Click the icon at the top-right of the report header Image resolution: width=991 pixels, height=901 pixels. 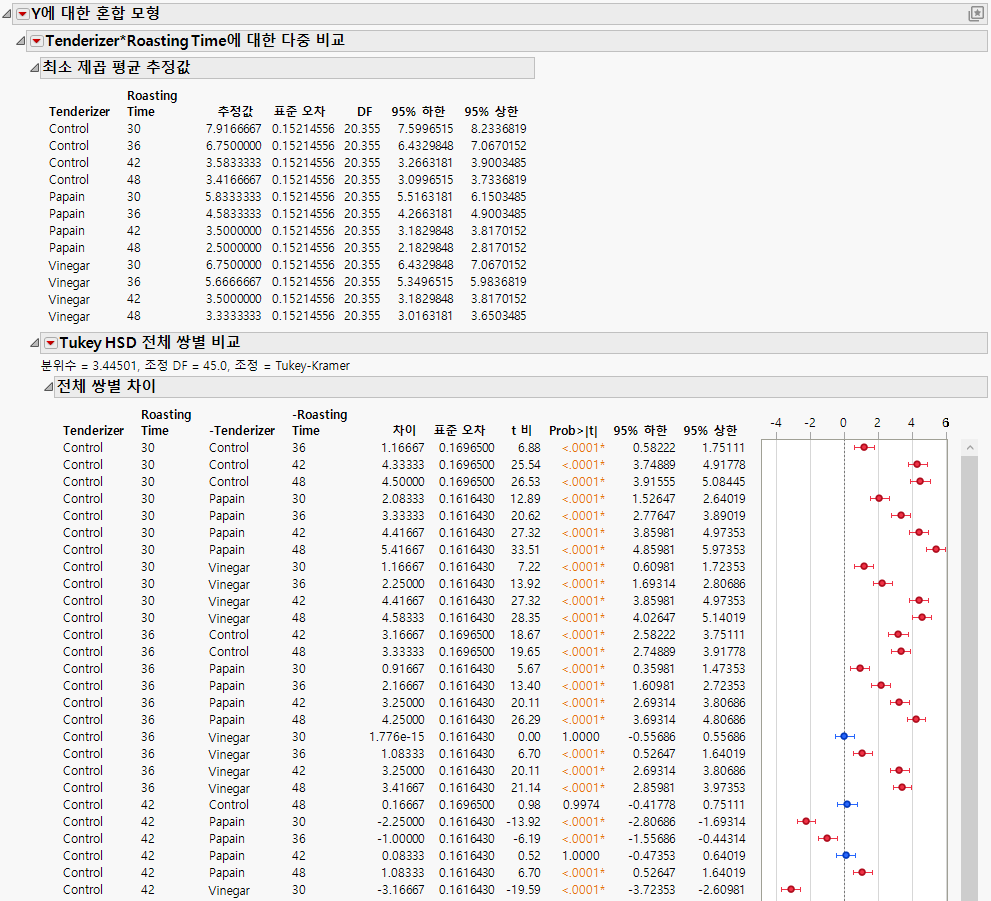(975, 14)
